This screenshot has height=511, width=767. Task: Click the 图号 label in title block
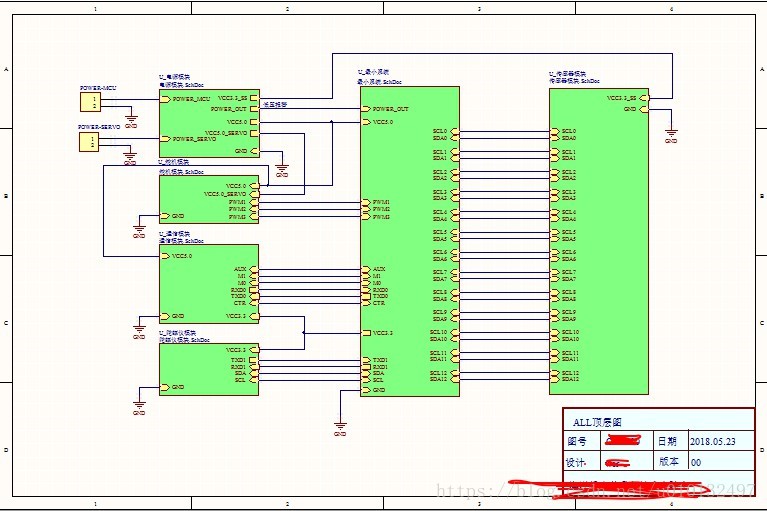coord(577,441)
